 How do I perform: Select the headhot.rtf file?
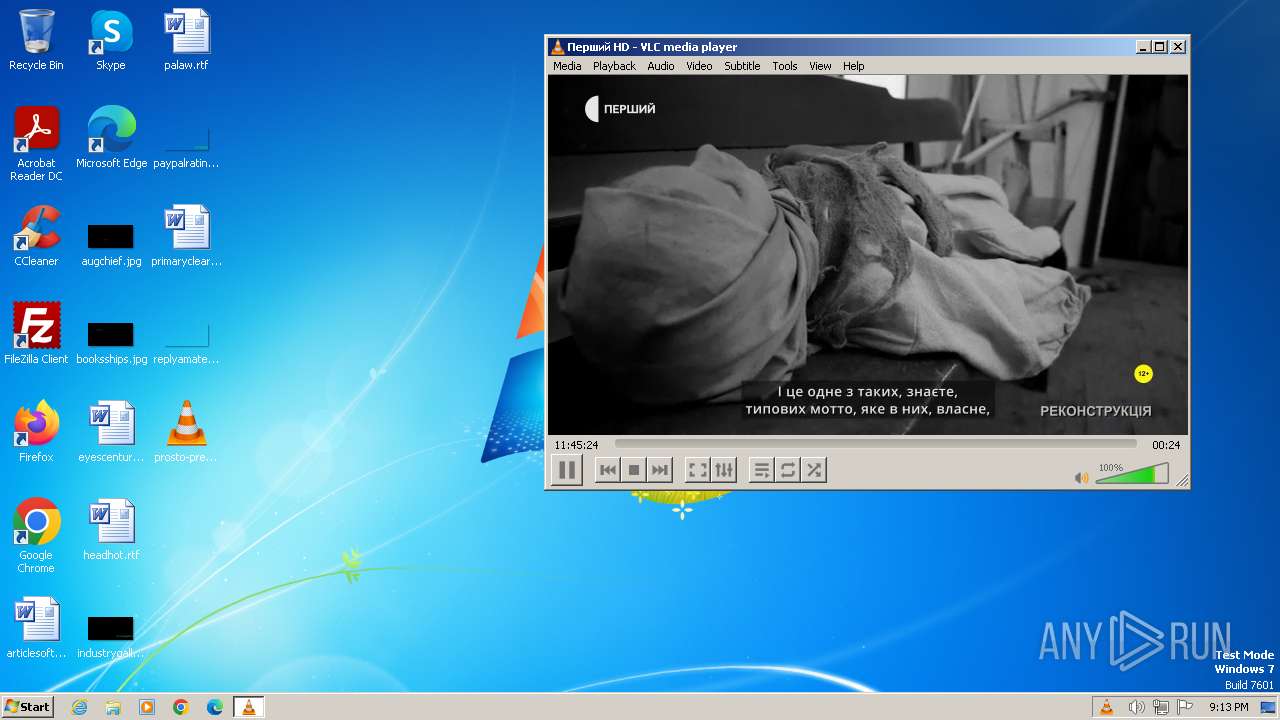pyautogui.click(x=111, y=530)
